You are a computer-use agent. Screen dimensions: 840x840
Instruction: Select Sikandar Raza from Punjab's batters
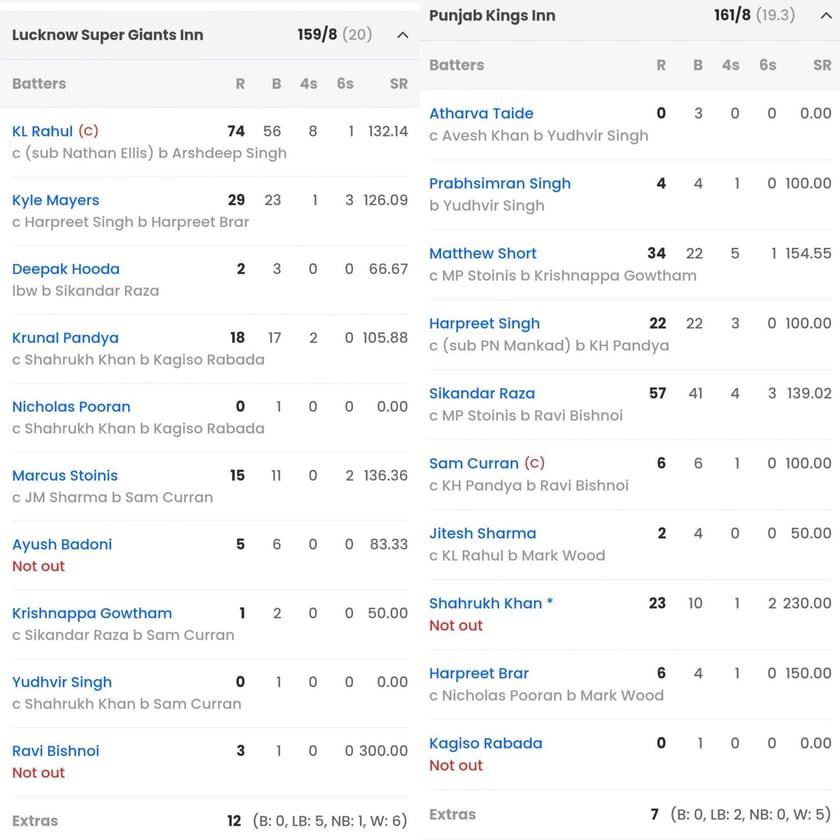(485, 393)
